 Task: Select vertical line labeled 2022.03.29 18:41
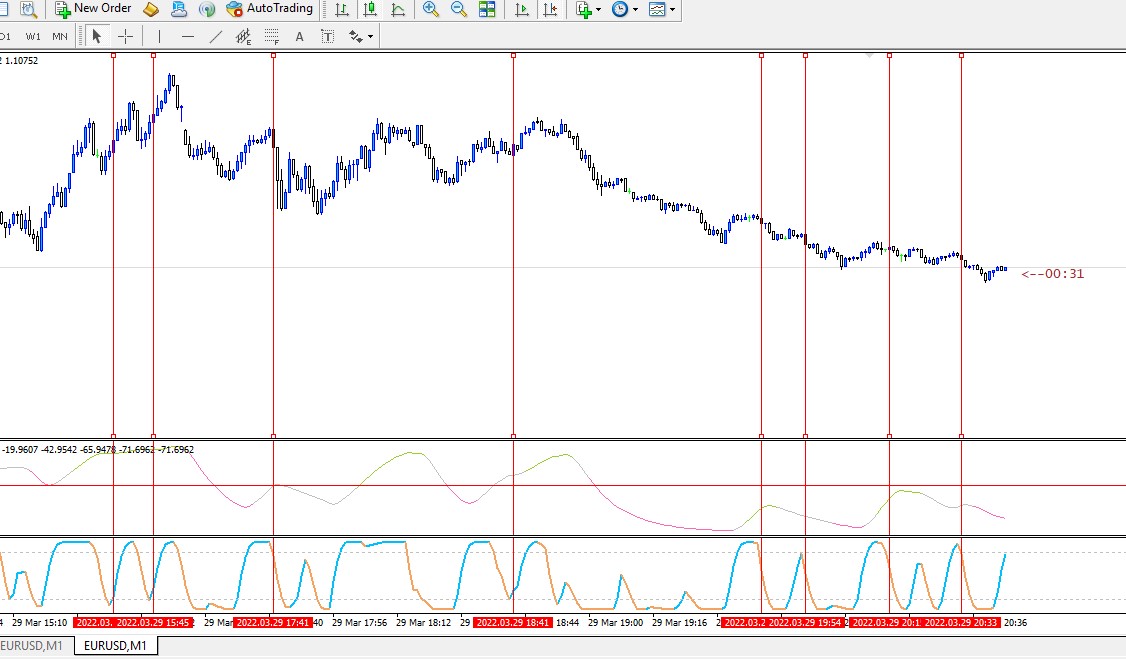513,244
